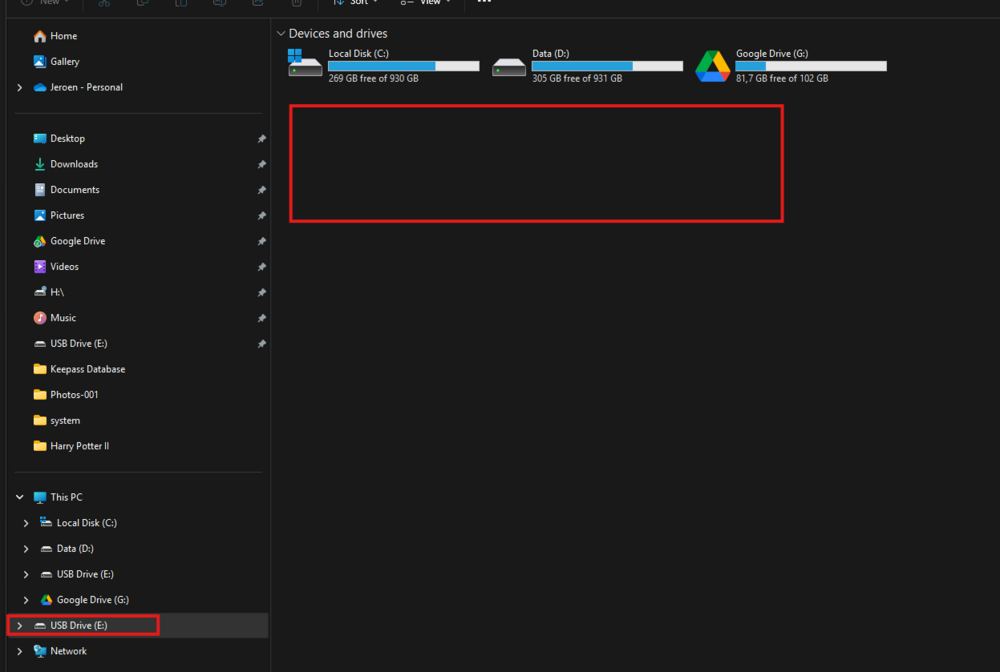The image size is (1000, 672).
Task: Open the Sort dropdown in the toolbar
Action: (356, 2)
